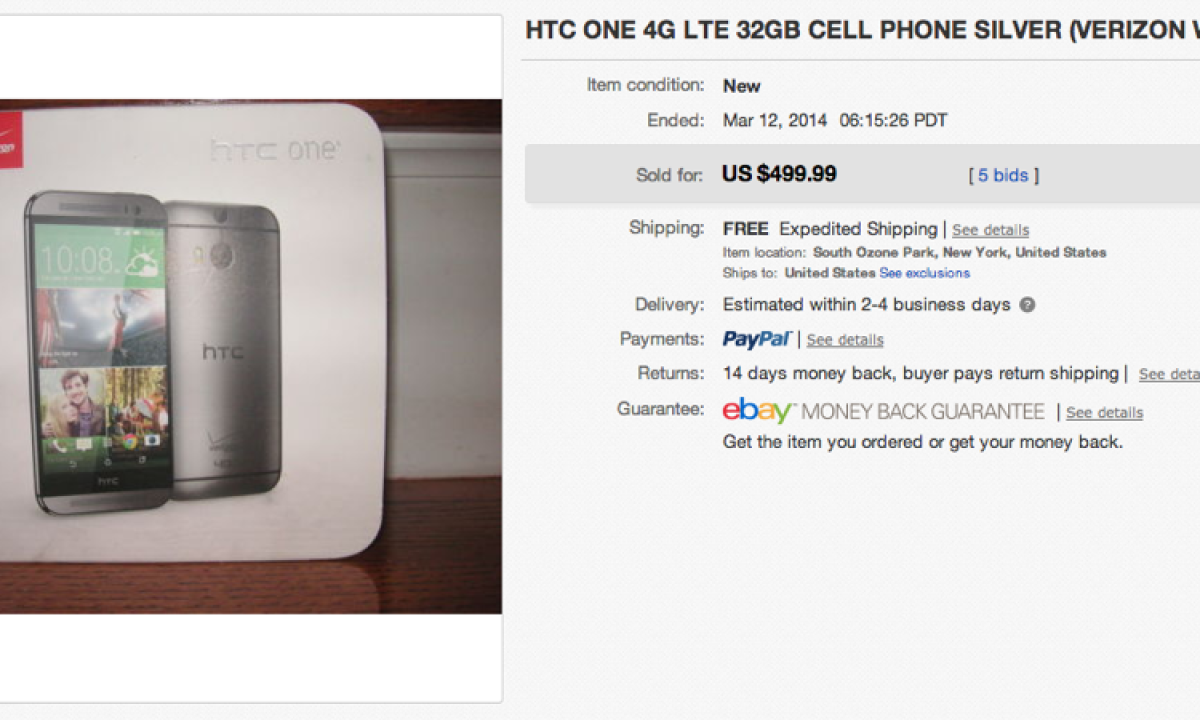Open See details link beside PayPal
Viewport: 1200px width, 720px height.
[845, 340]
